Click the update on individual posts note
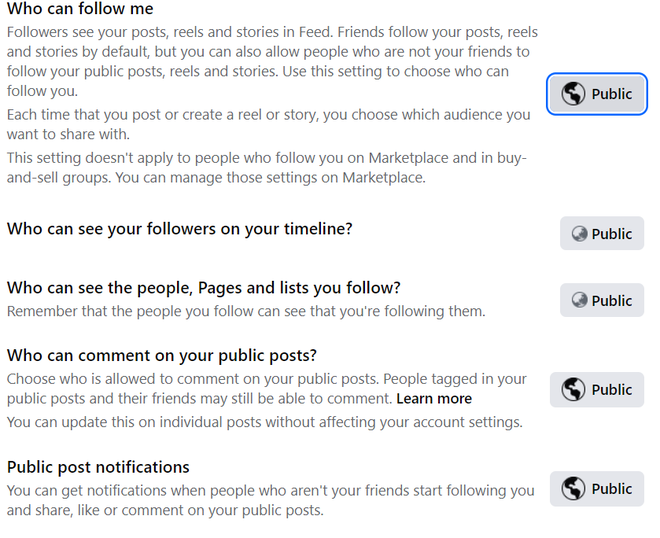The image size is (660, 538). (264, 422)
